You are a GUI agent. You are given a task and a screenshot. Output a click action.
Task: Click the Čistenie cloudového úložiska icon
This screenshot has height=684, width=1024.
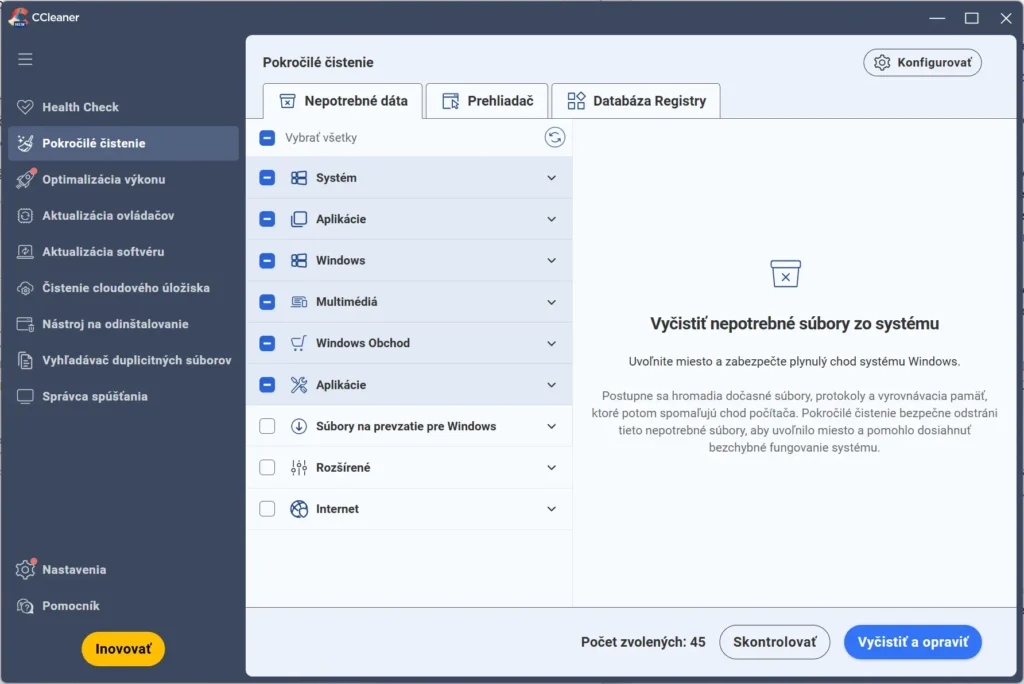pyautogui.click(x=25, y=288)
